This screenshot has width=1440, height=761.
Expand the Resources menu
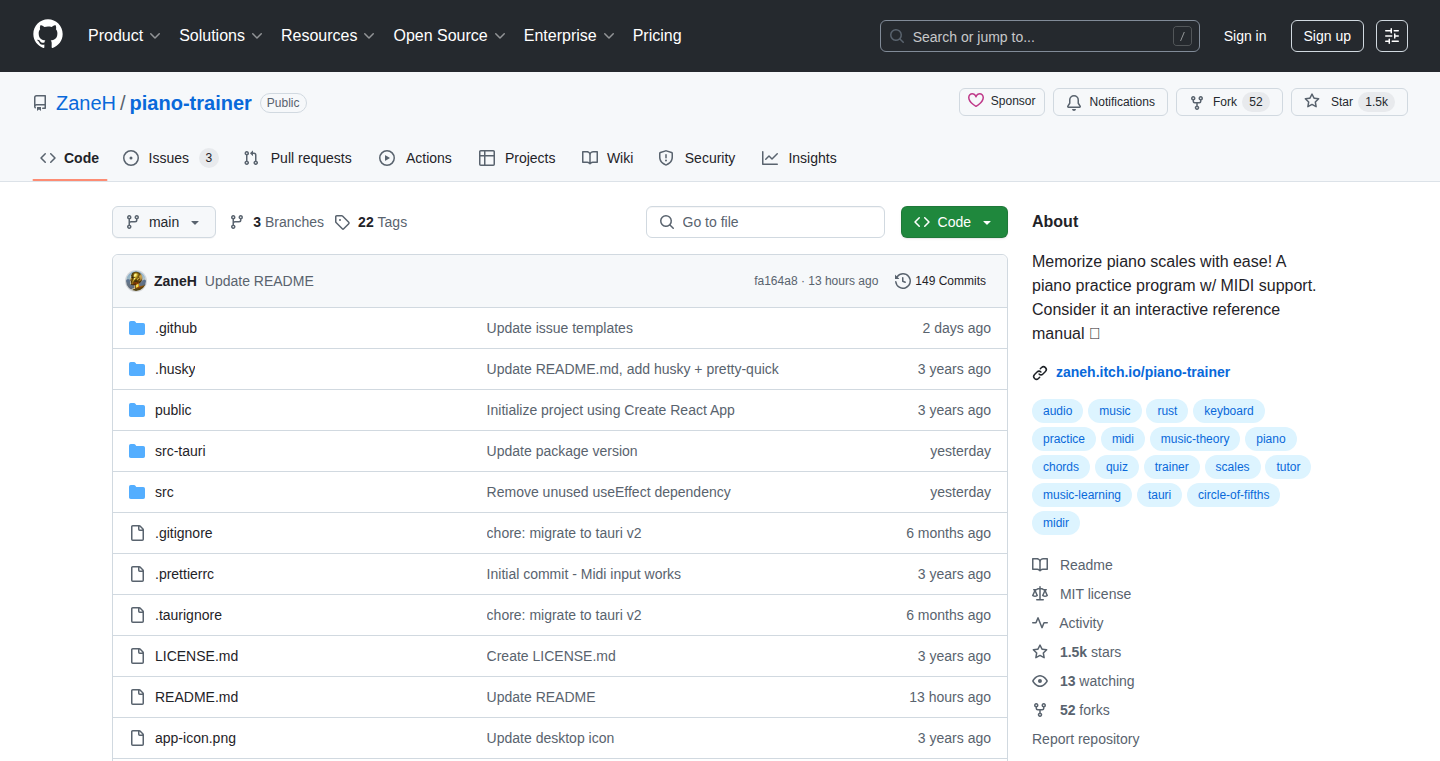328,35
